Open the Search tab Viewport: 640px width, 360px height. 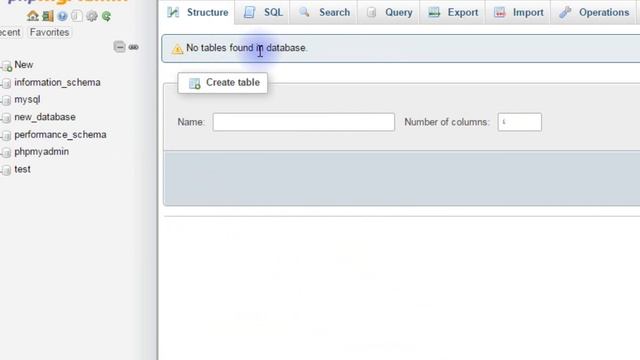pyautogui.click(x=324, y=12)
